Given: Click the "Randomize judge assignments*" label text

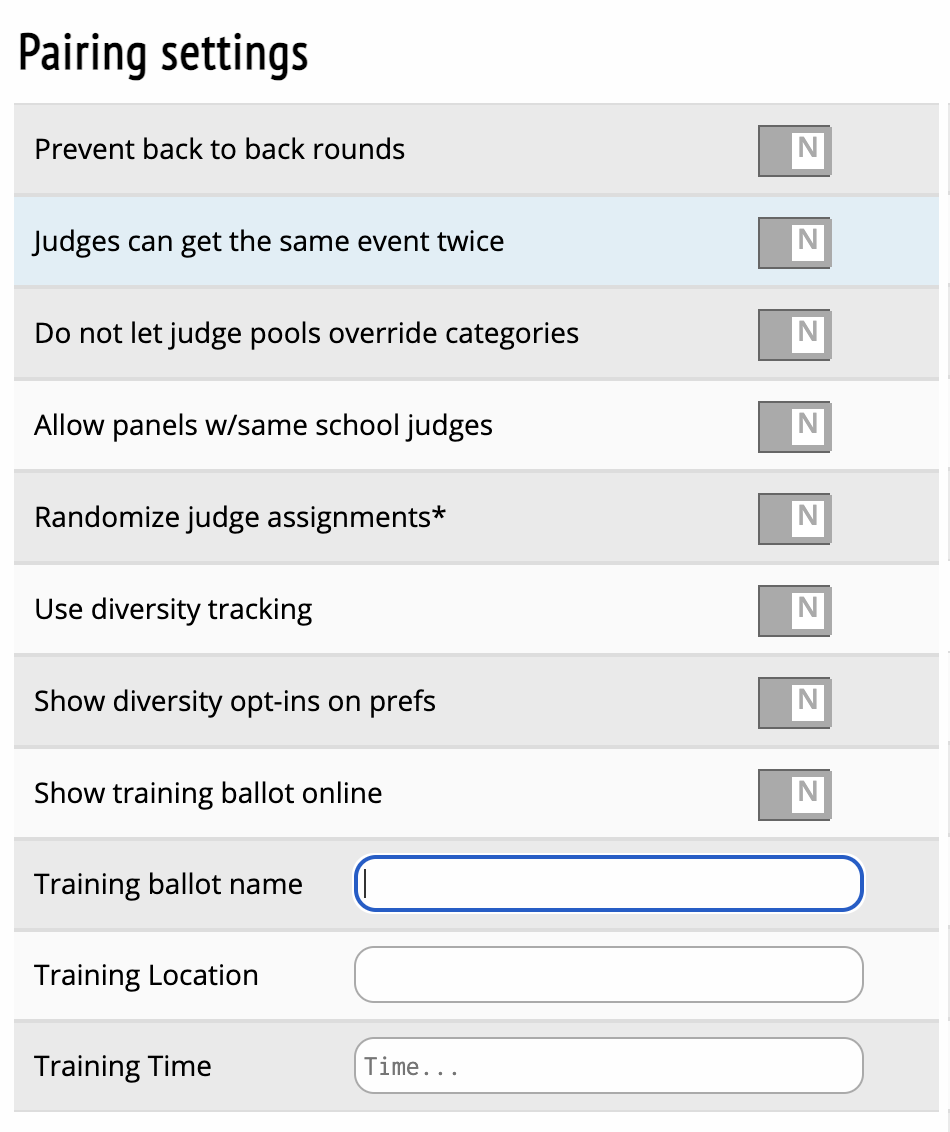Looking at the screenshot, I should pos(240,518).
